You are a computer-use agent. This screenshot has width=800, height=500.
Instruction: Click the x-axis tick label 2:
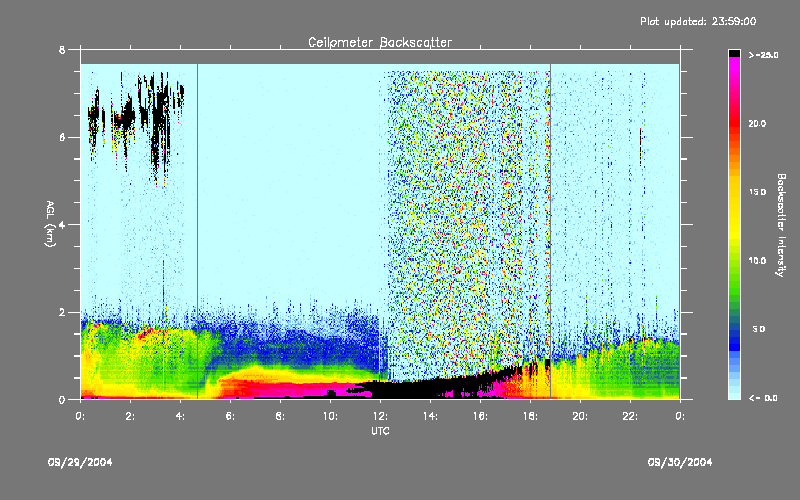point(130,416)
